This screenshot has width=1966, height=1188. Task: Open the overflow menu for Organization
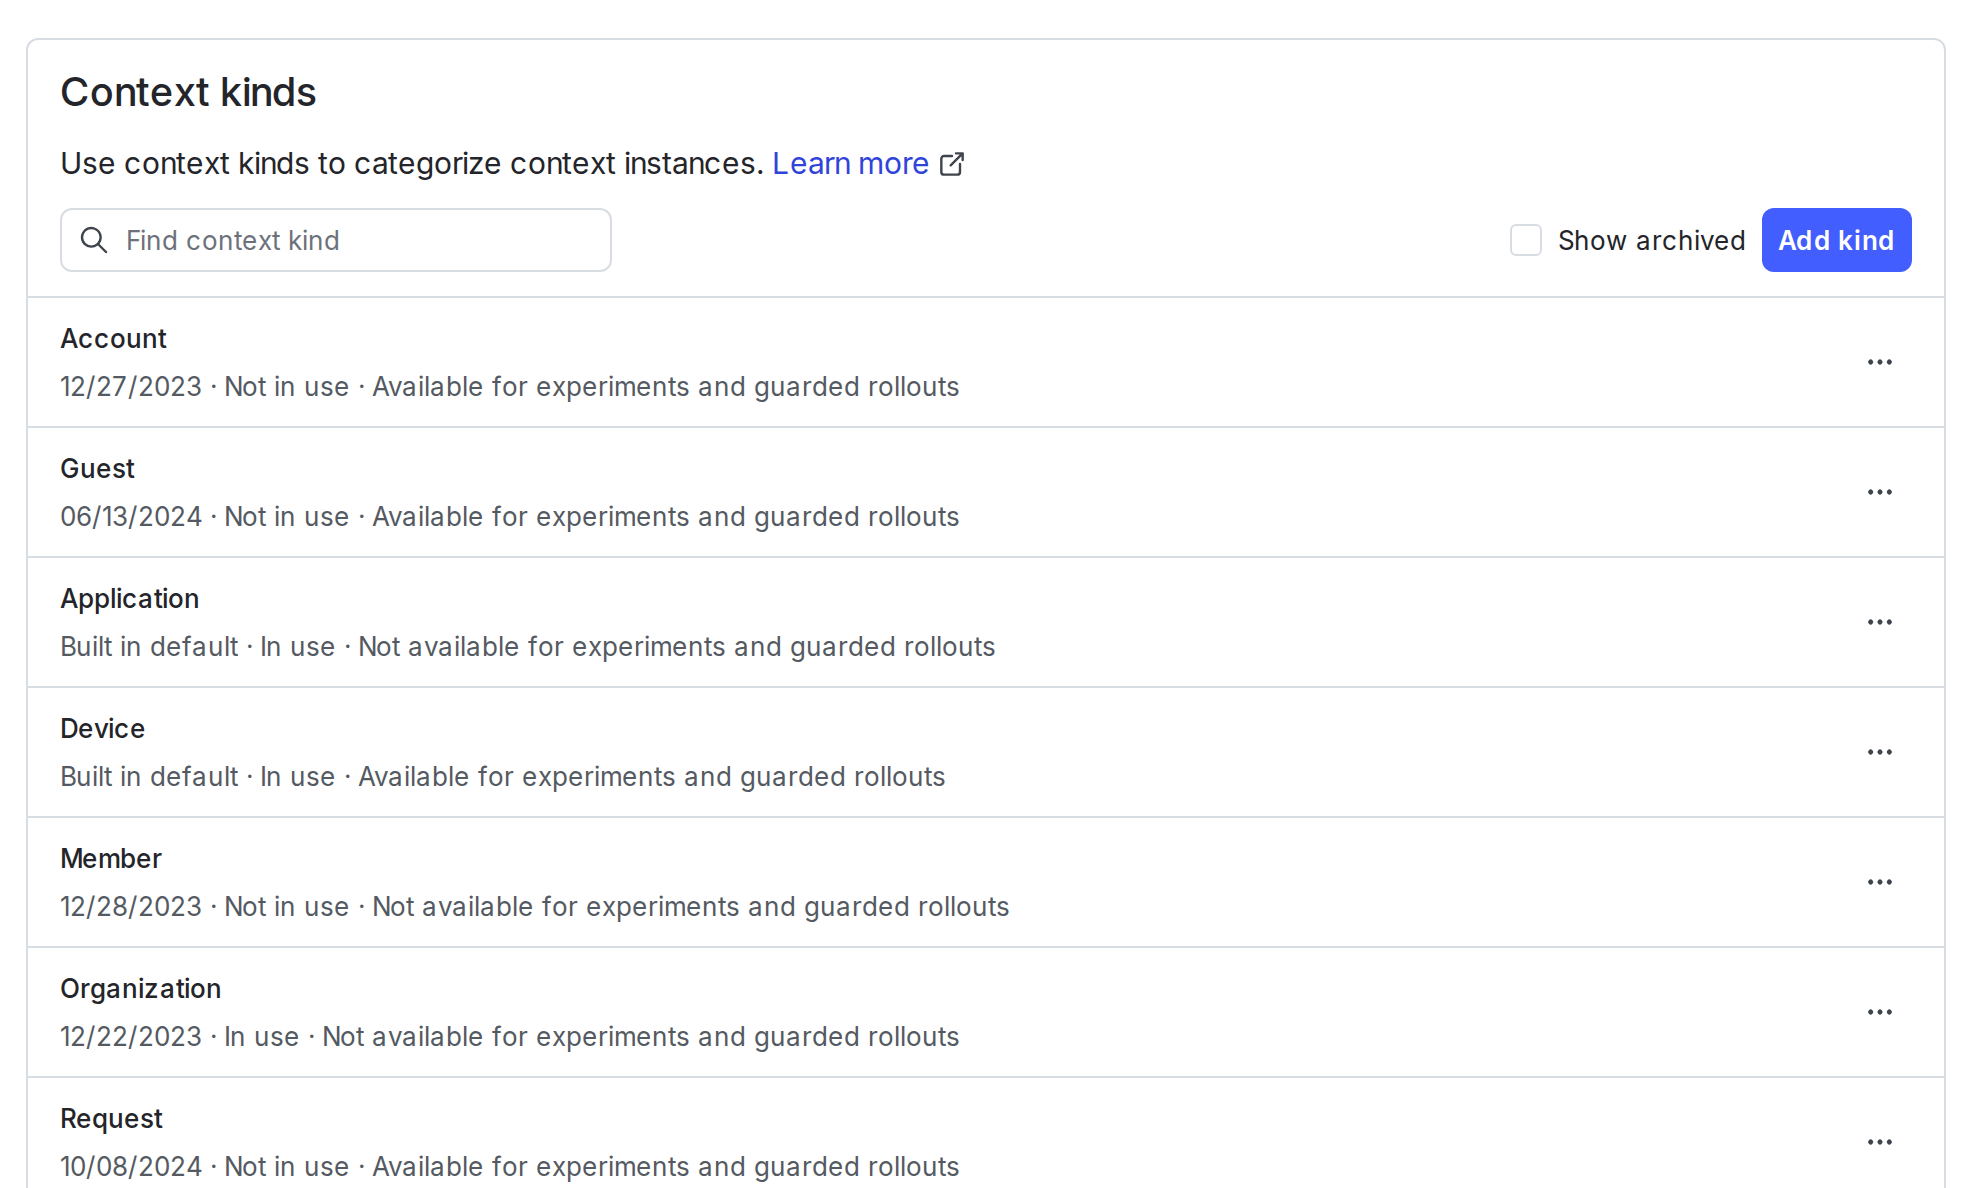click(1880, 1011)
